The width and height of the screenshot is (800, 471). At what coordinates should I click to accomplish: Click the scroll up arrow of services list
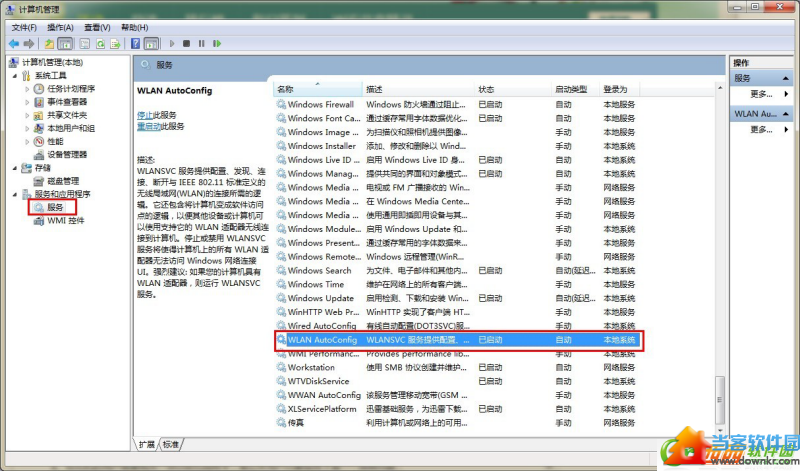tap(720, 88)
